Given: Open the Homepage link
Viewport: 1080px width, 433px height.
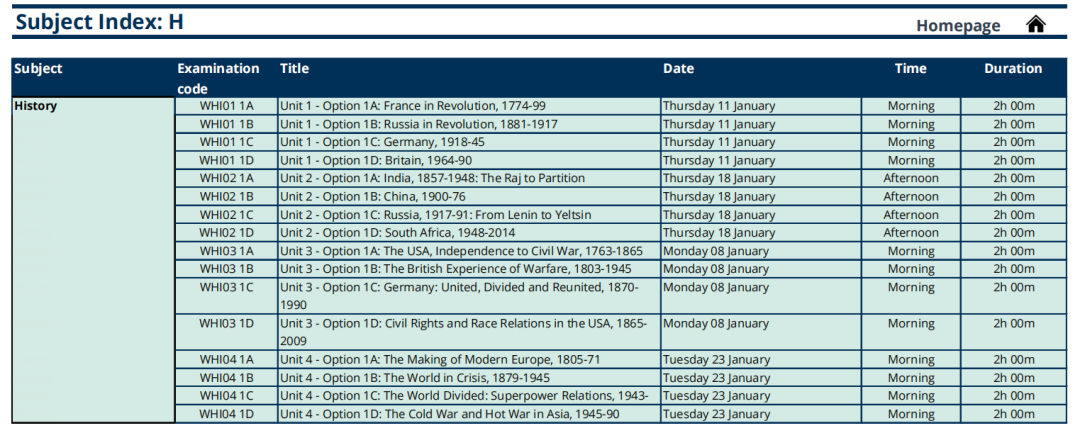Looking at the screenshot, I should 958,26.
